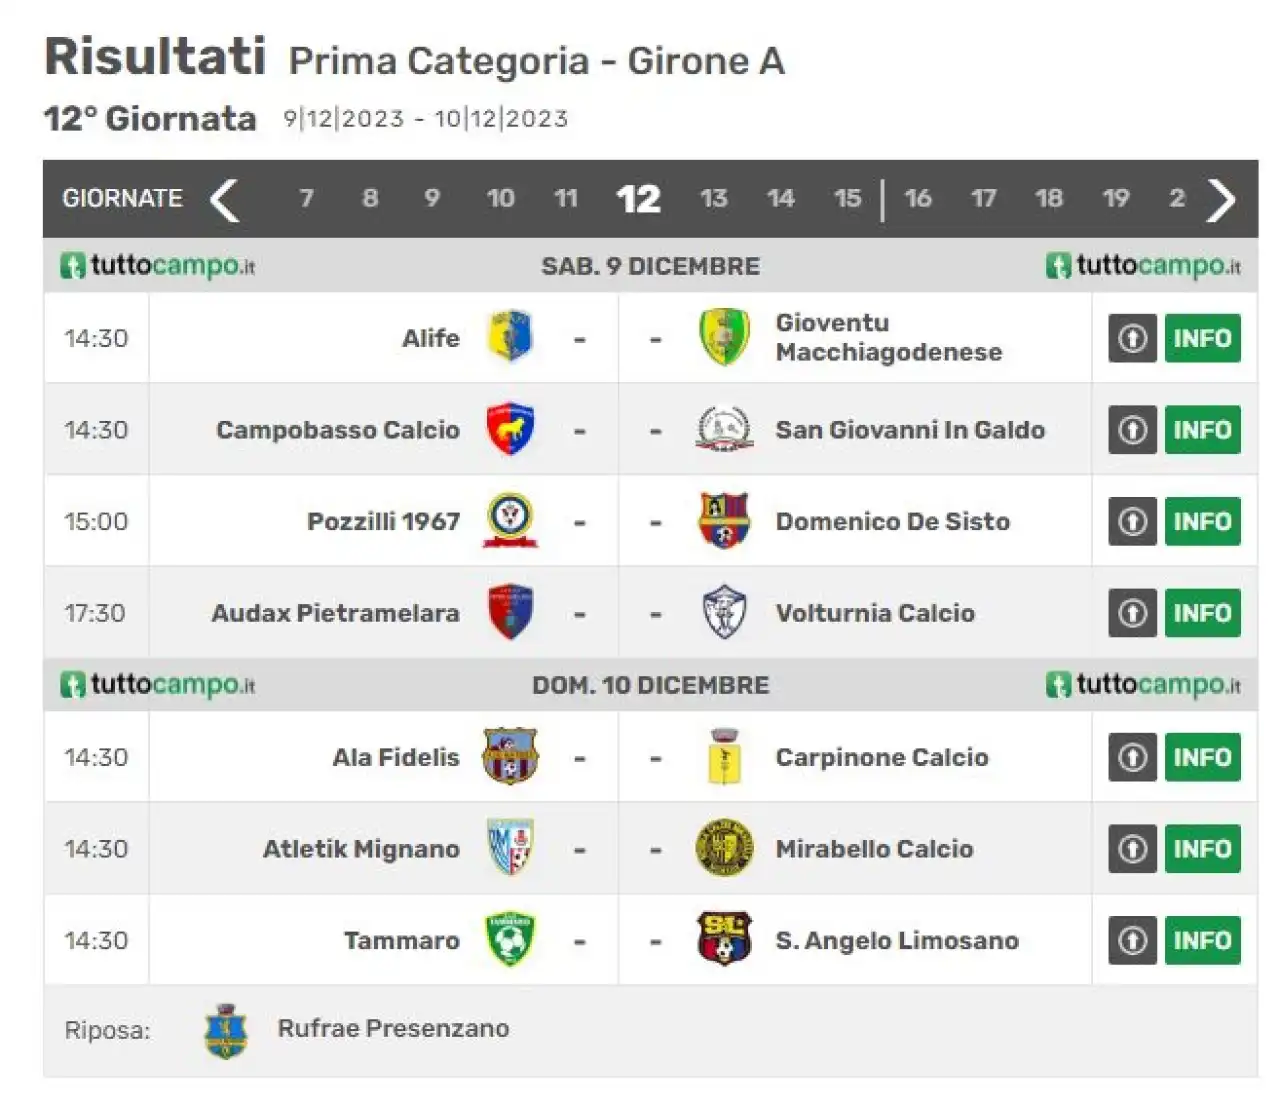
Task: Click the Pozzilli 1967 team logo
Action: pos(510,520)
